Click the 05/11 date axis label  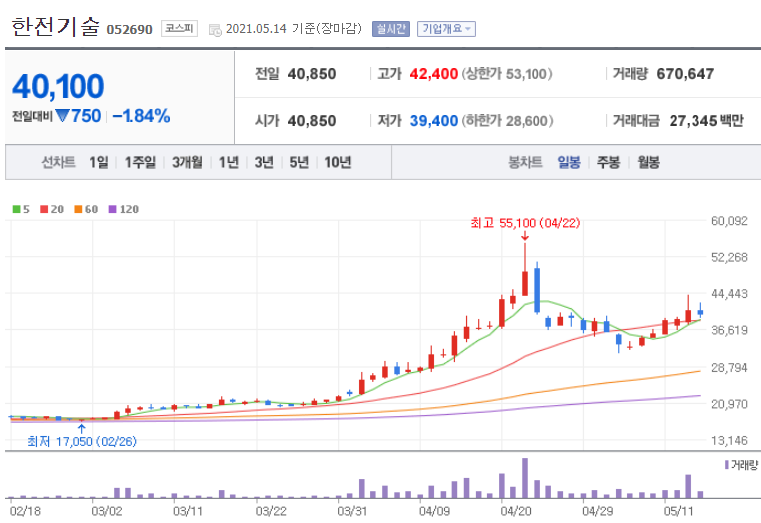coord(678,511)
